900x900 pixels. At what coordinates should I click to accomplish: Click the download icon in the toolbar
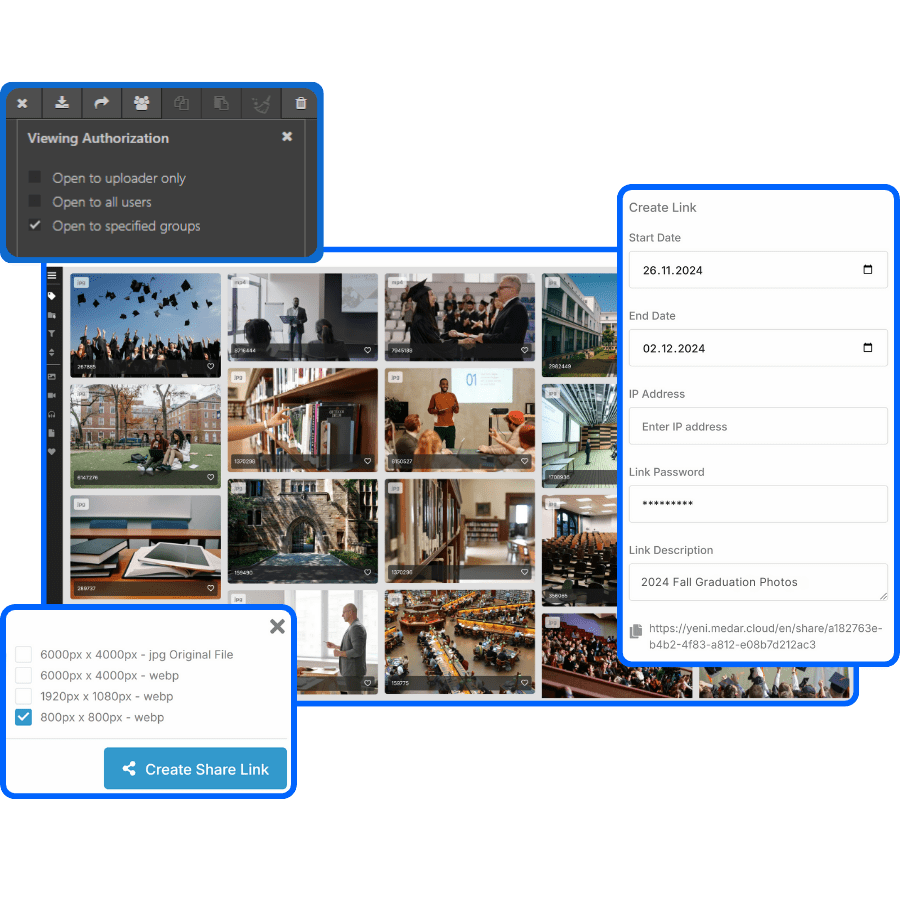(x=62, y=103)
